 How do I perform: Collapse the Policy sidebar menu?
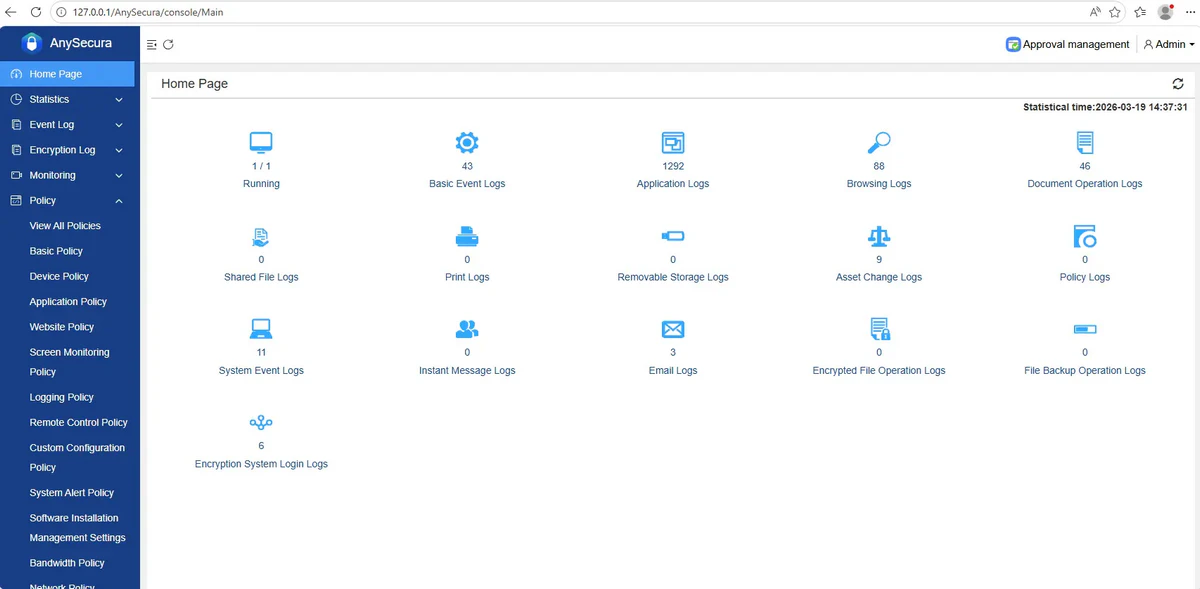click(x=67, y=200)
